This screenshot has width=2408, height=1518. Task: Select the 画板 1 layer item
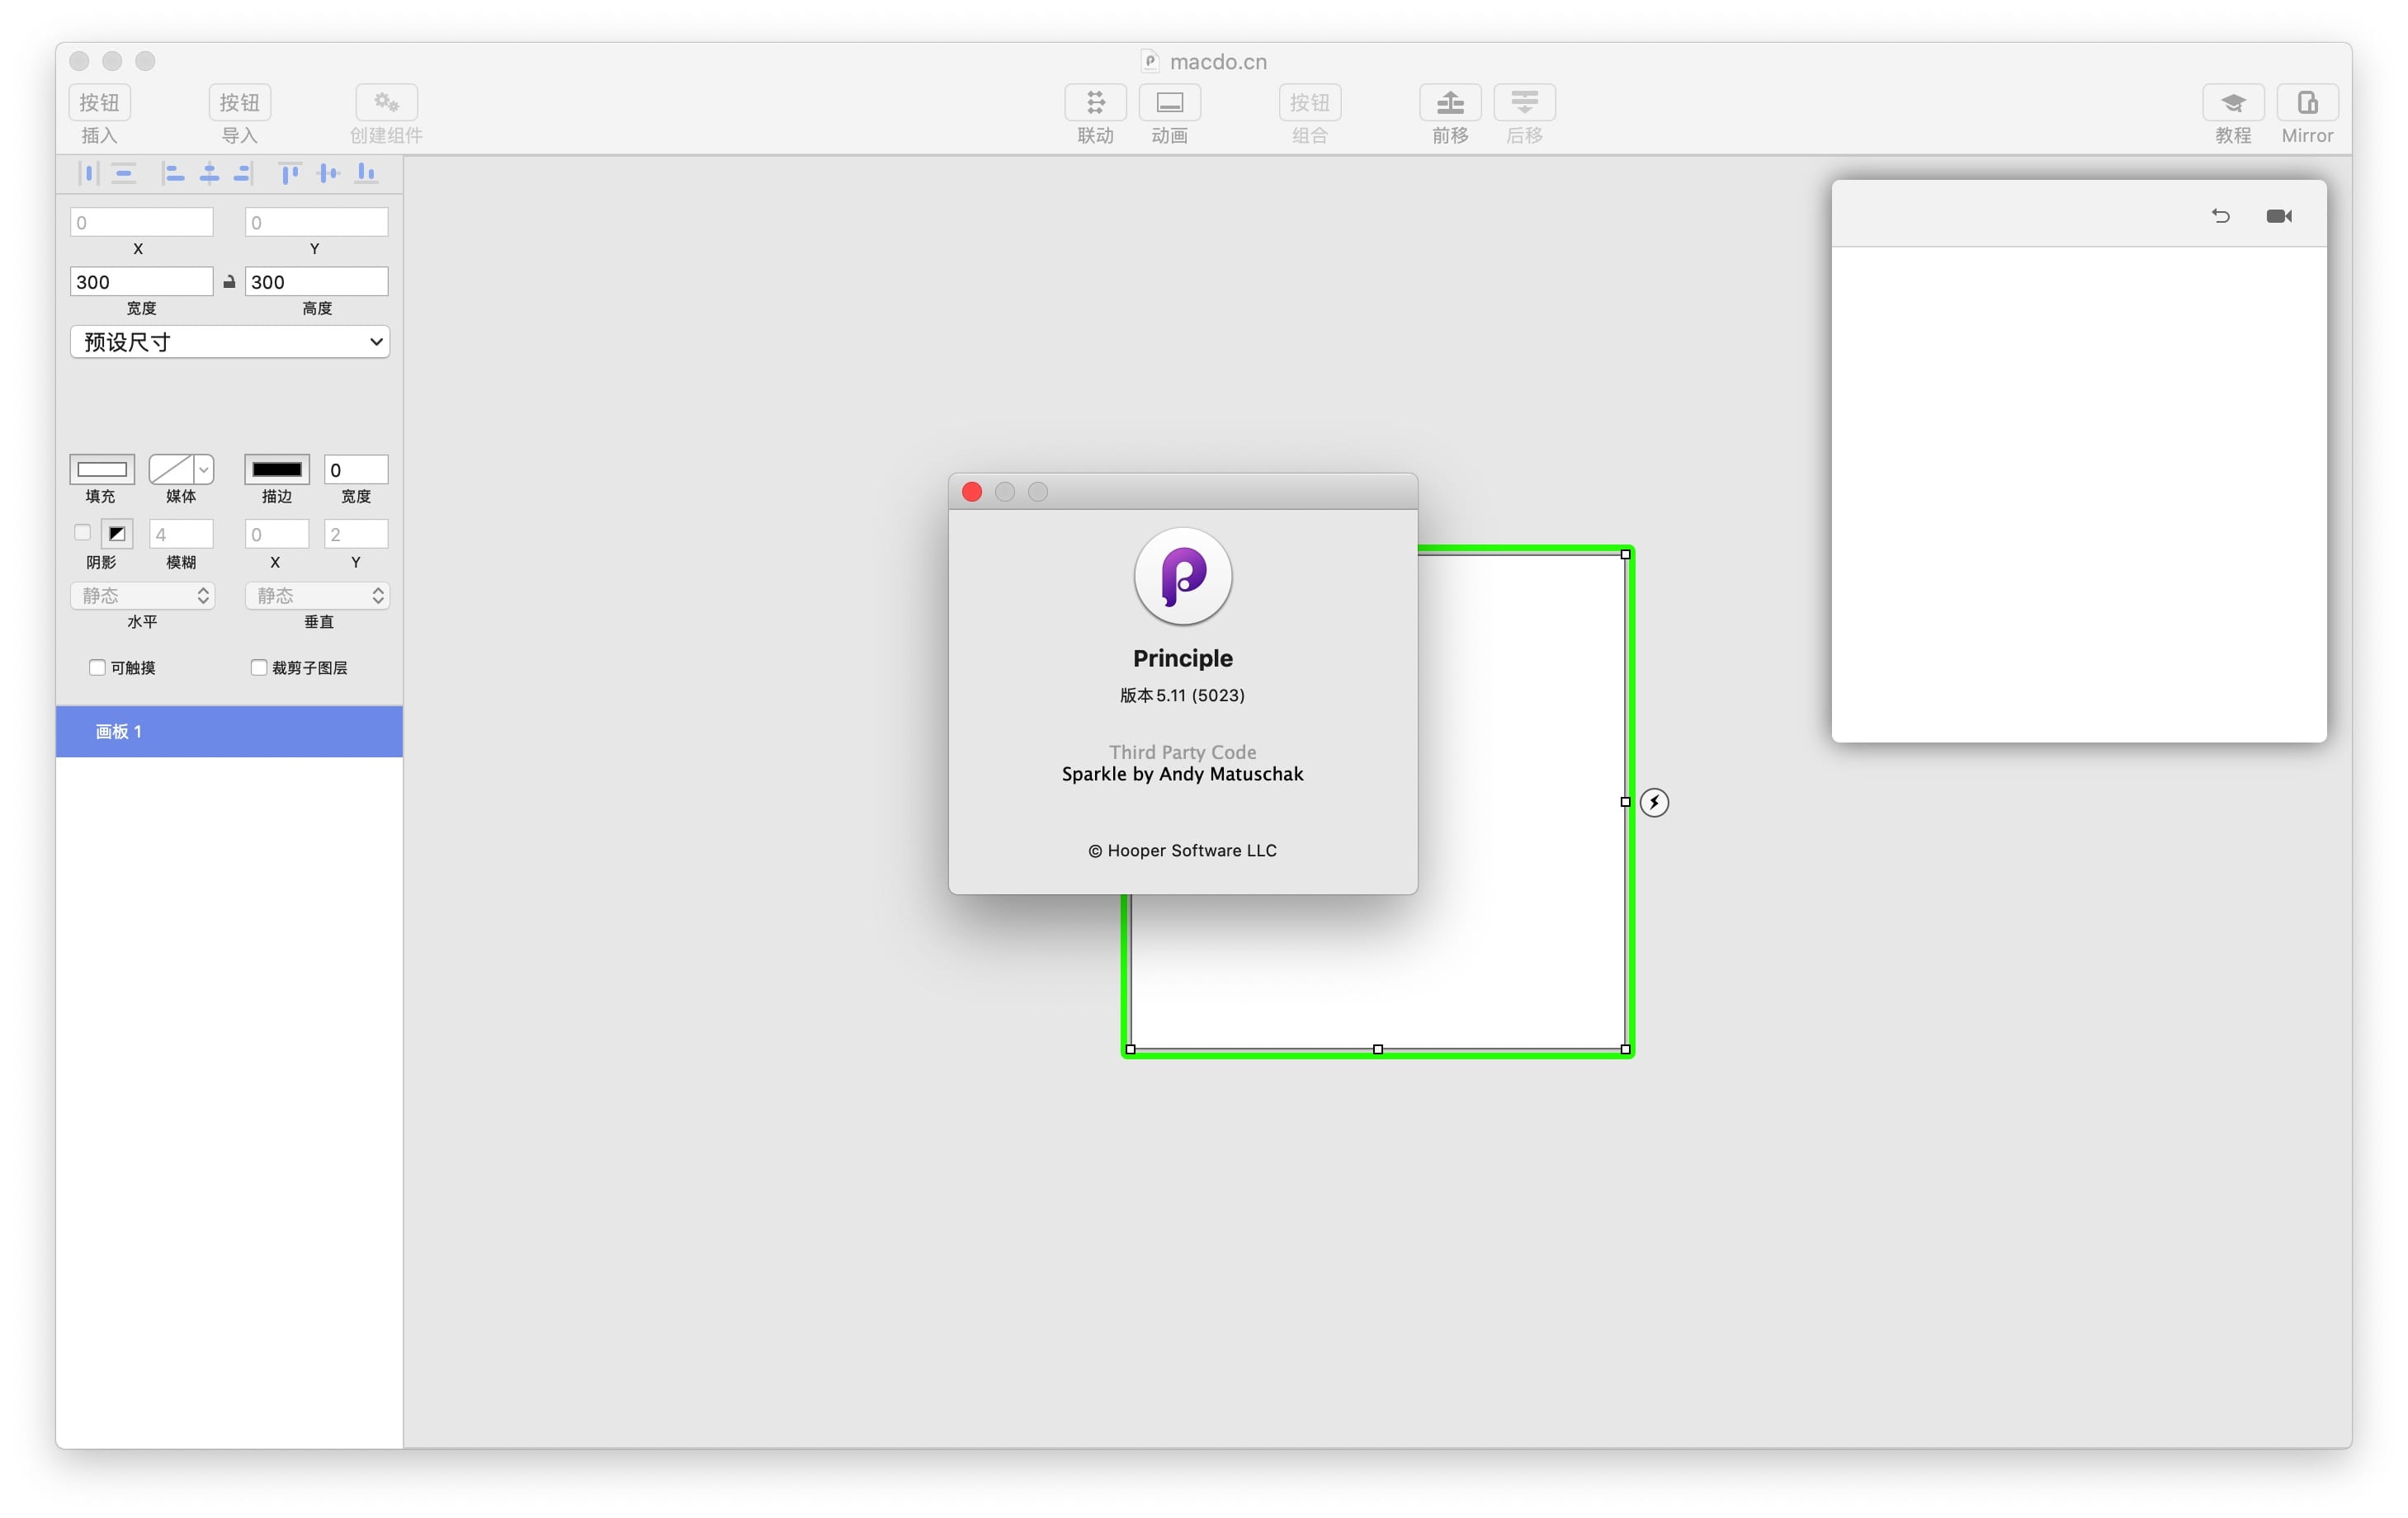pyautogui.click(x=229, y=731)
